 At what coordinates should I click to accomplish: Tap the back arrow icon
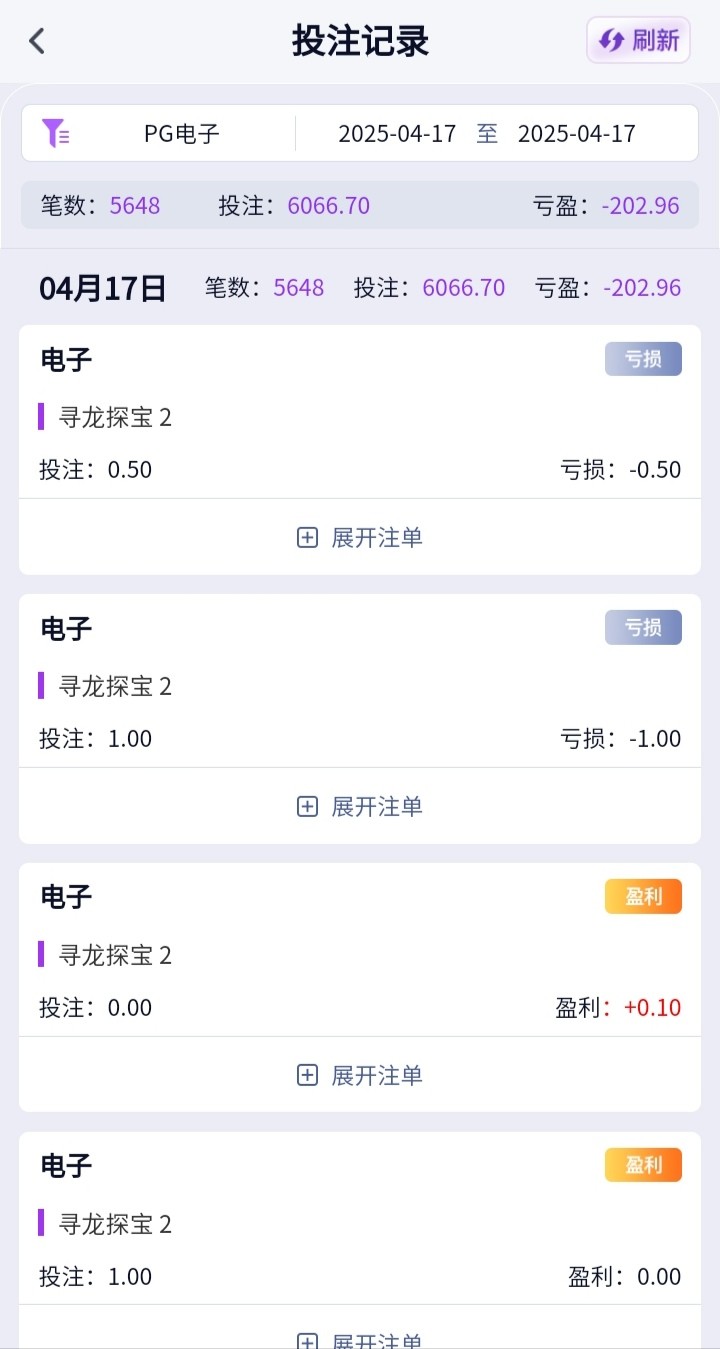tap(37, 41)
